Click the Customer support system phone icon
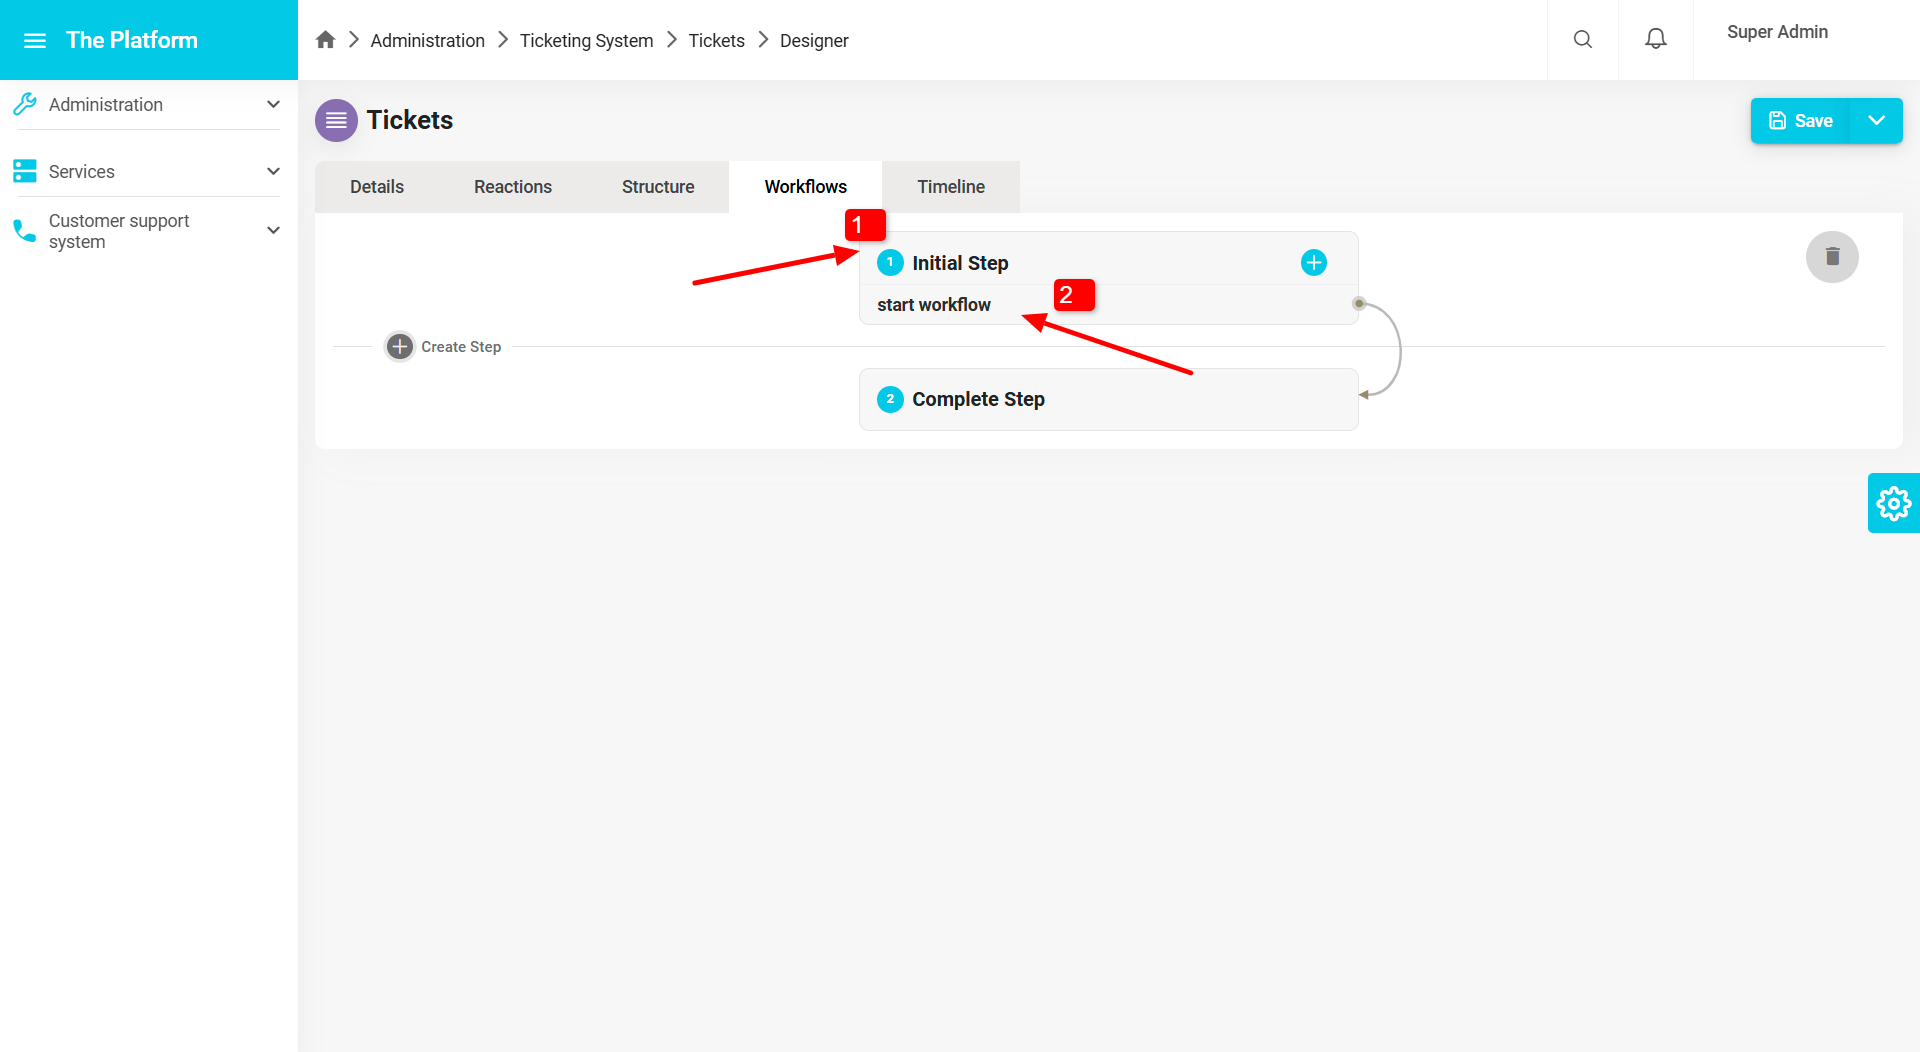The image size is (1920, 1052). [x=25, y=231]
